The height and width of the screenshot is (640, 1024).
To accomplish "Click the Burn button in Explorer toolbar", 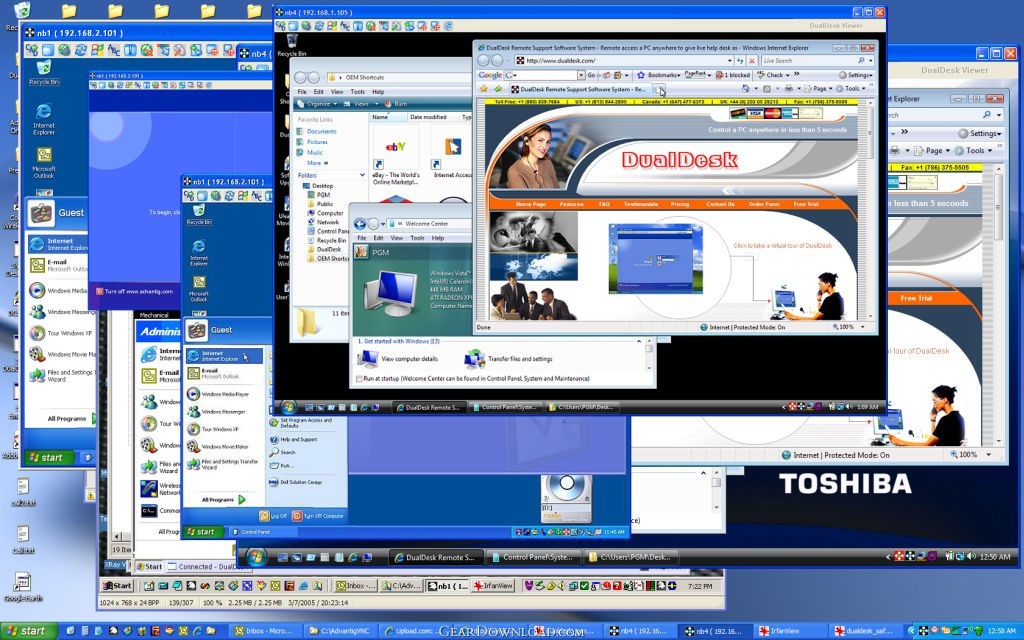I will (400, 104).
